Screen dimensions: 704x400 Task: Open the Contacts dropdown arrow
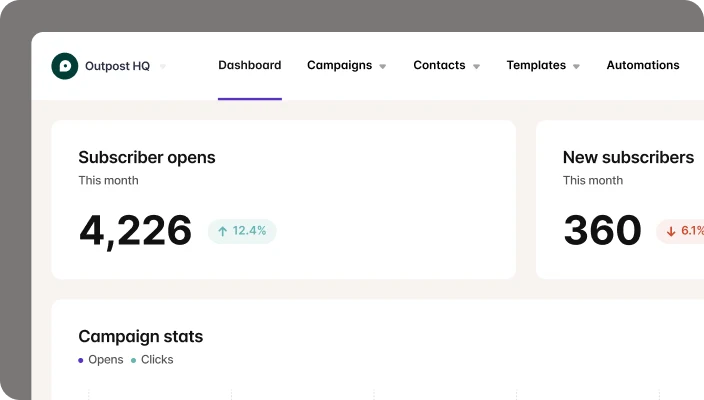(x=476, y=67)
